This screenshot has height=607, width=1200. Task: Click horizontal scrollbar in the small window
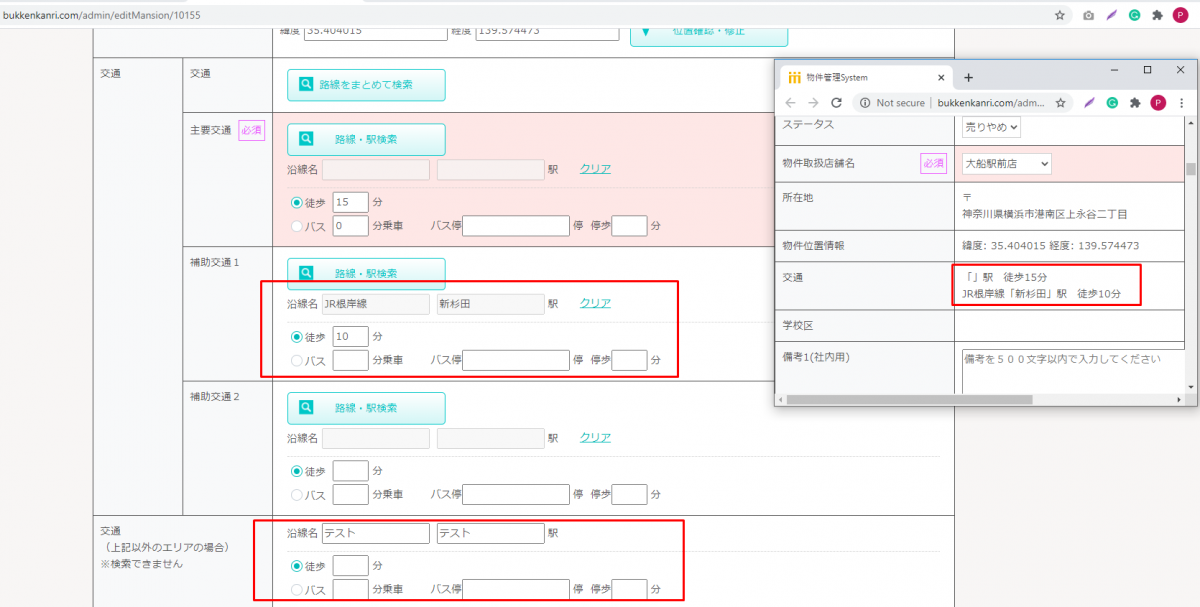click(x=910, y=399)
